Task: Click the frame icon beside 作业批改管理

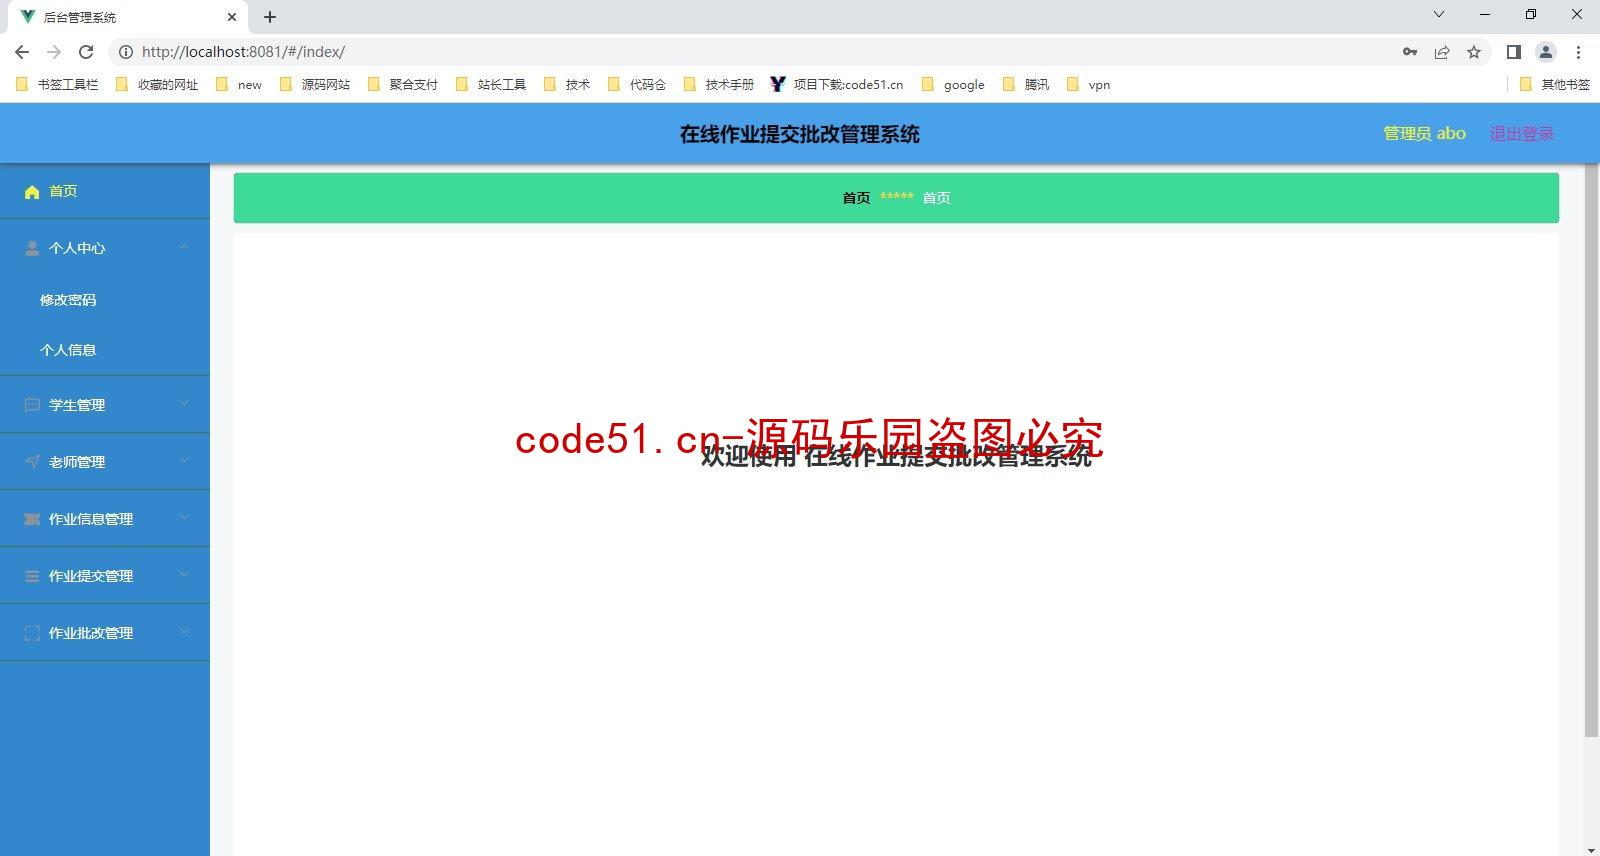Action: (32, 633)
